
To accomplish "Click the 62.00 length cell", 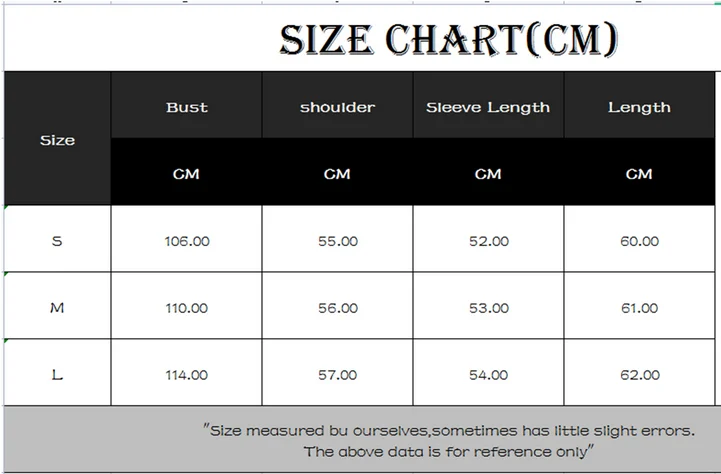I will click(640, 372).
